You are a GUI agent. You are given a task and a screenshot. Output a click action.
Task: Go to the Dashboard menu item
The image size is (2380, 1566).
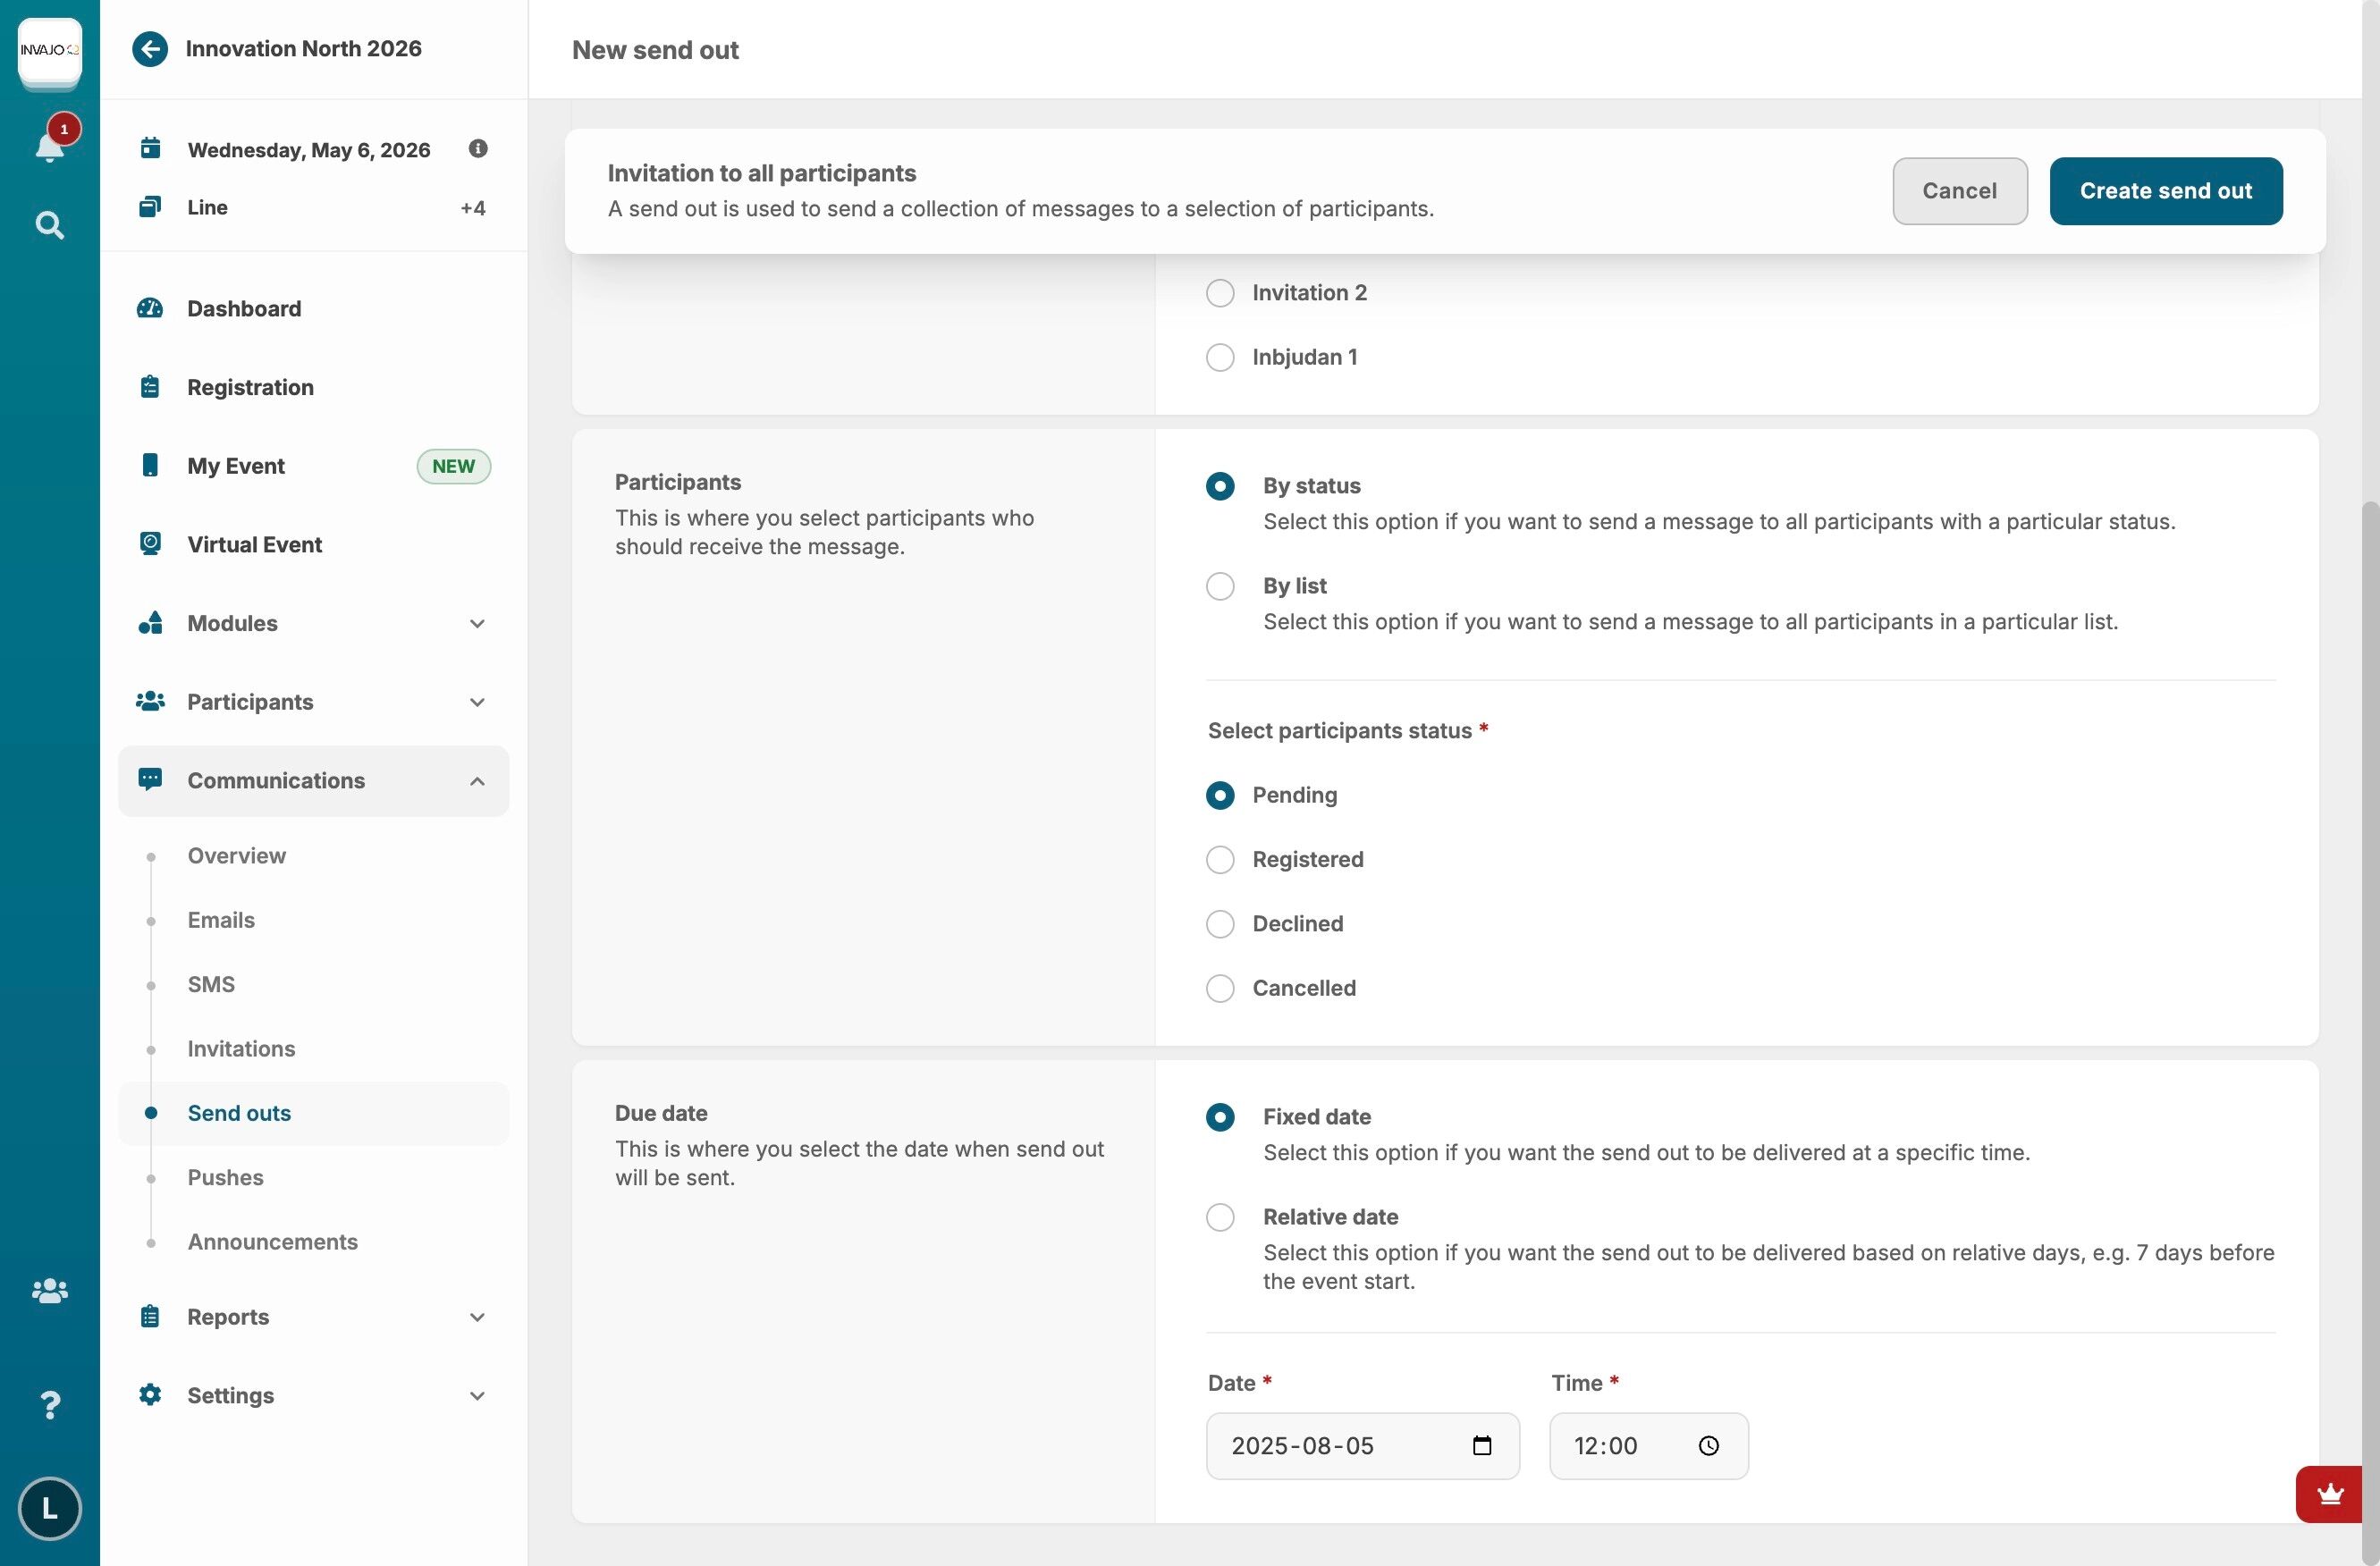point(244,308)
